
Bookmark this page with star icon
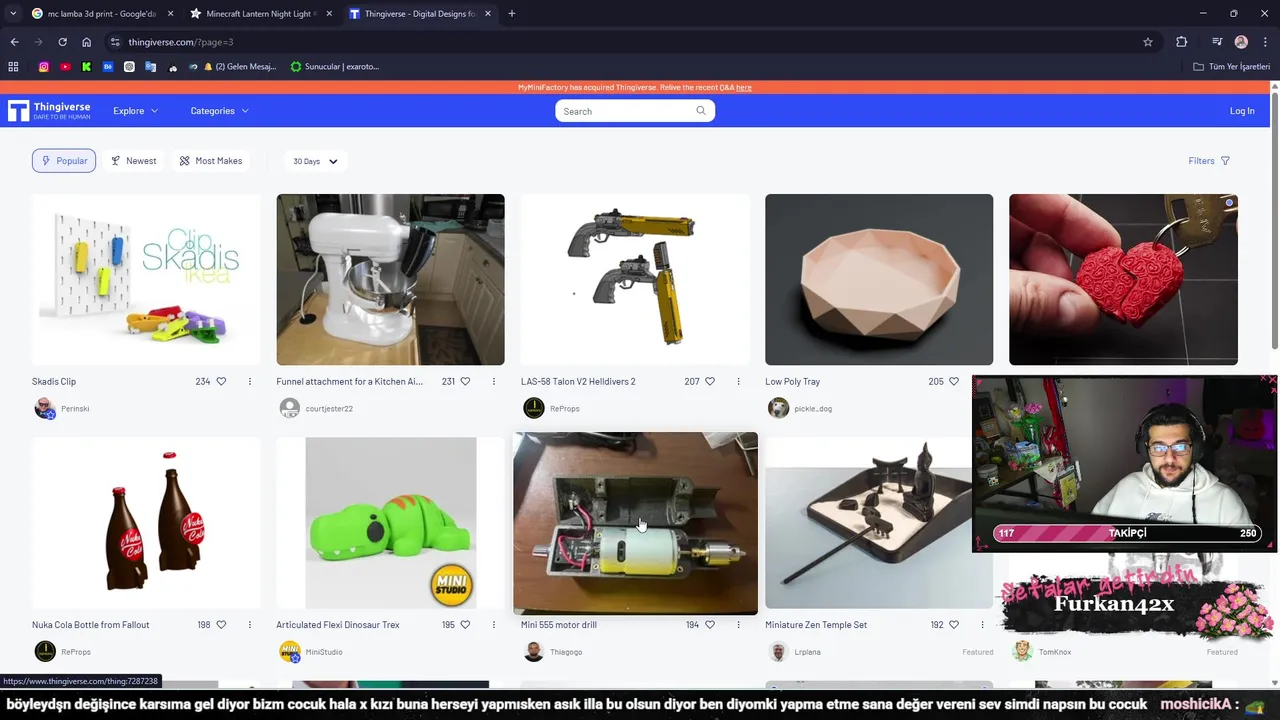tap(1148, 42)
